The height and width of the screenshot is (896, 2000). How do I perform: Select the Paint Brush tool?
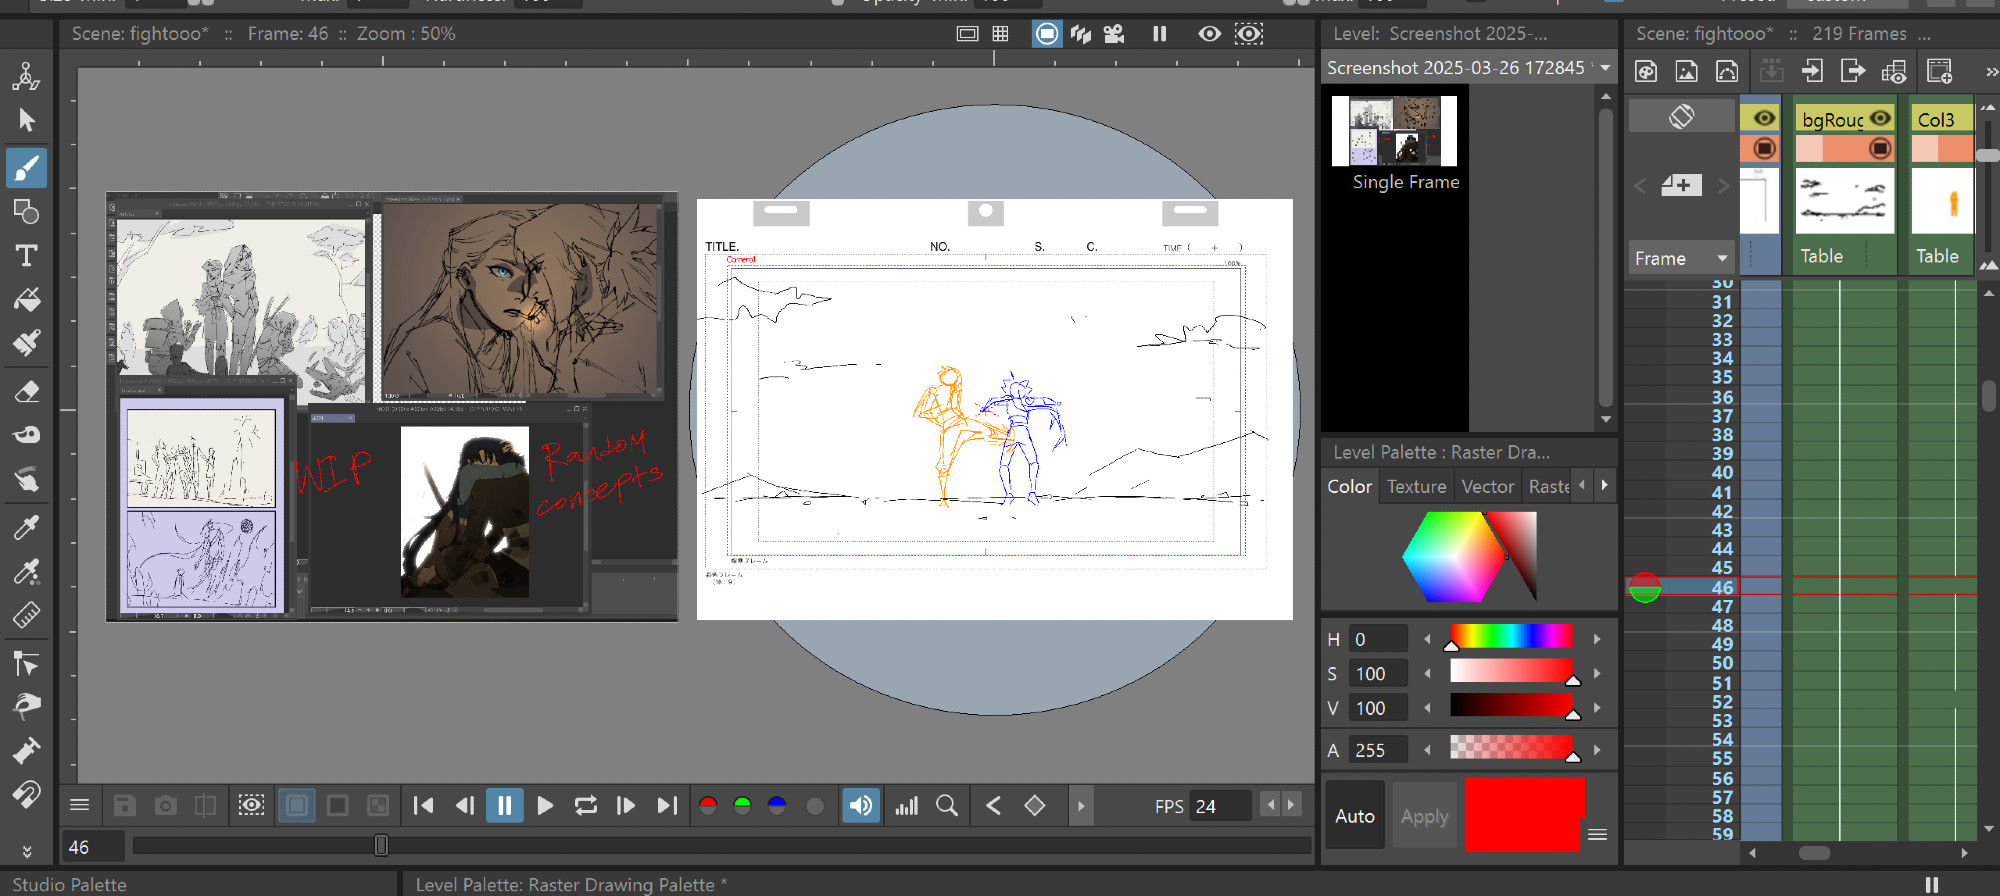[x=26, y=344]
